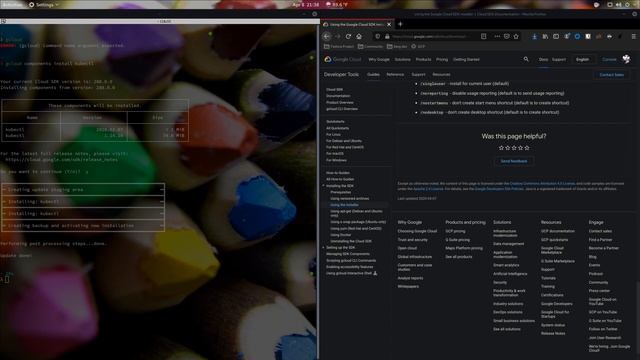
Task: Rate the page with the fifth star
Action: pyautogui.click(x=527, y=148)
